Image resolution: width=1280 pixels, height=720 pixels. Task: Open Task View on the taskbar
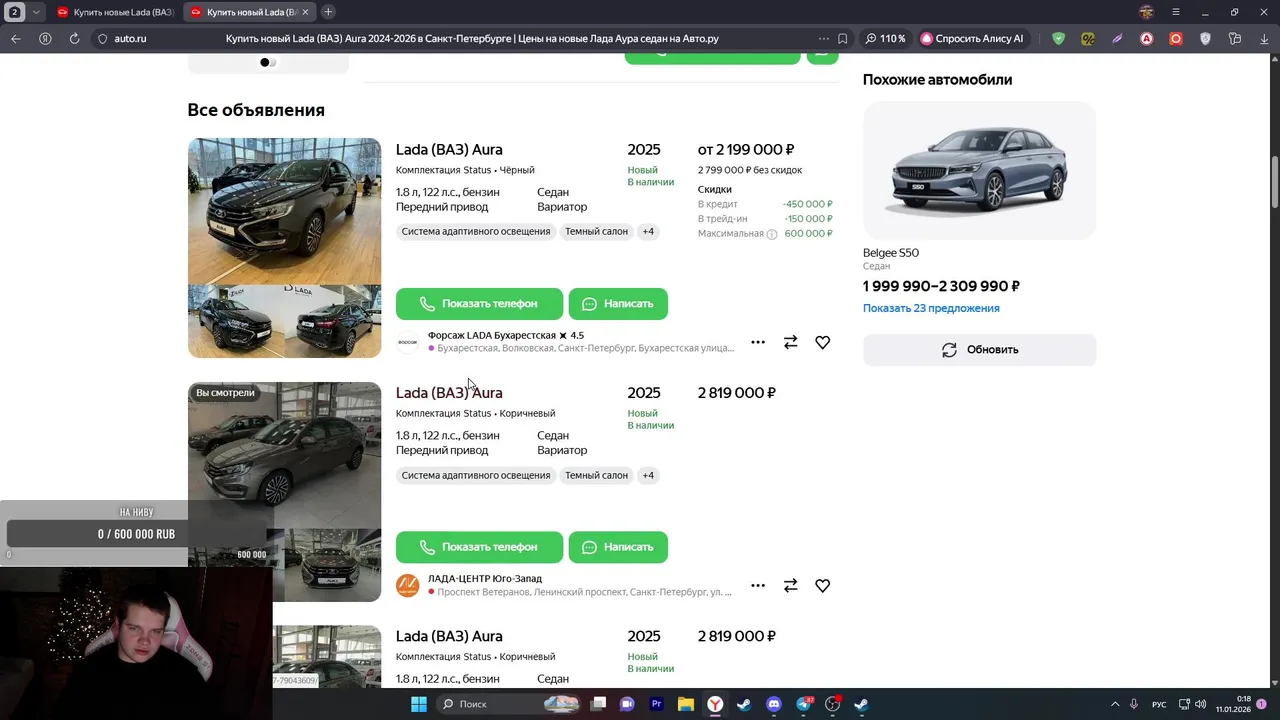(x=598, y=704)
